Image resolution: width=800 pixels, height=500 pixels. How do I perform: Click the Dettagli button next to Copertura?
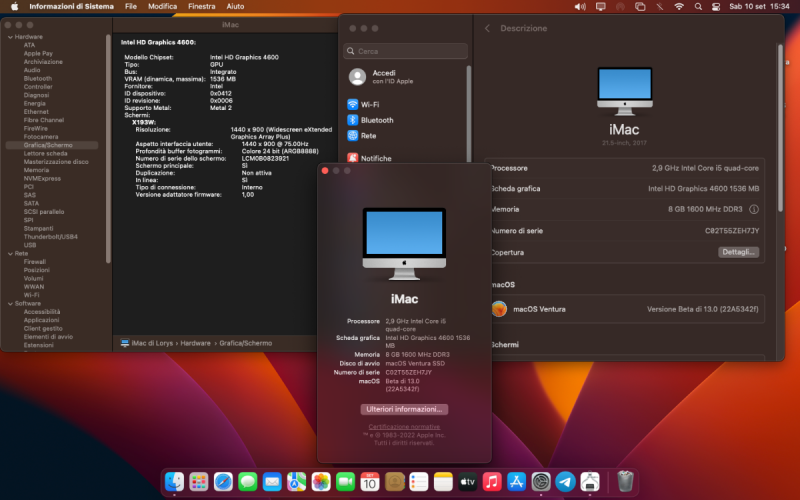(x=738, y=252)
